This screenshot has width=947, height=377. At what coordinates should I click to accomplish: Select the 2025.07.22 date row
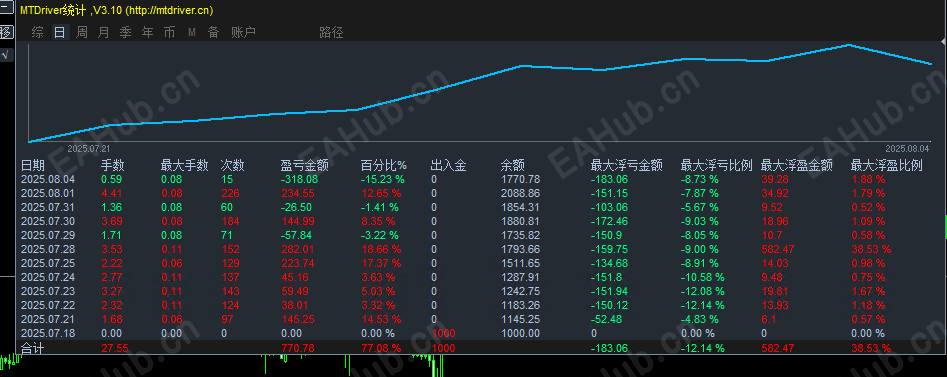[48, 305]
